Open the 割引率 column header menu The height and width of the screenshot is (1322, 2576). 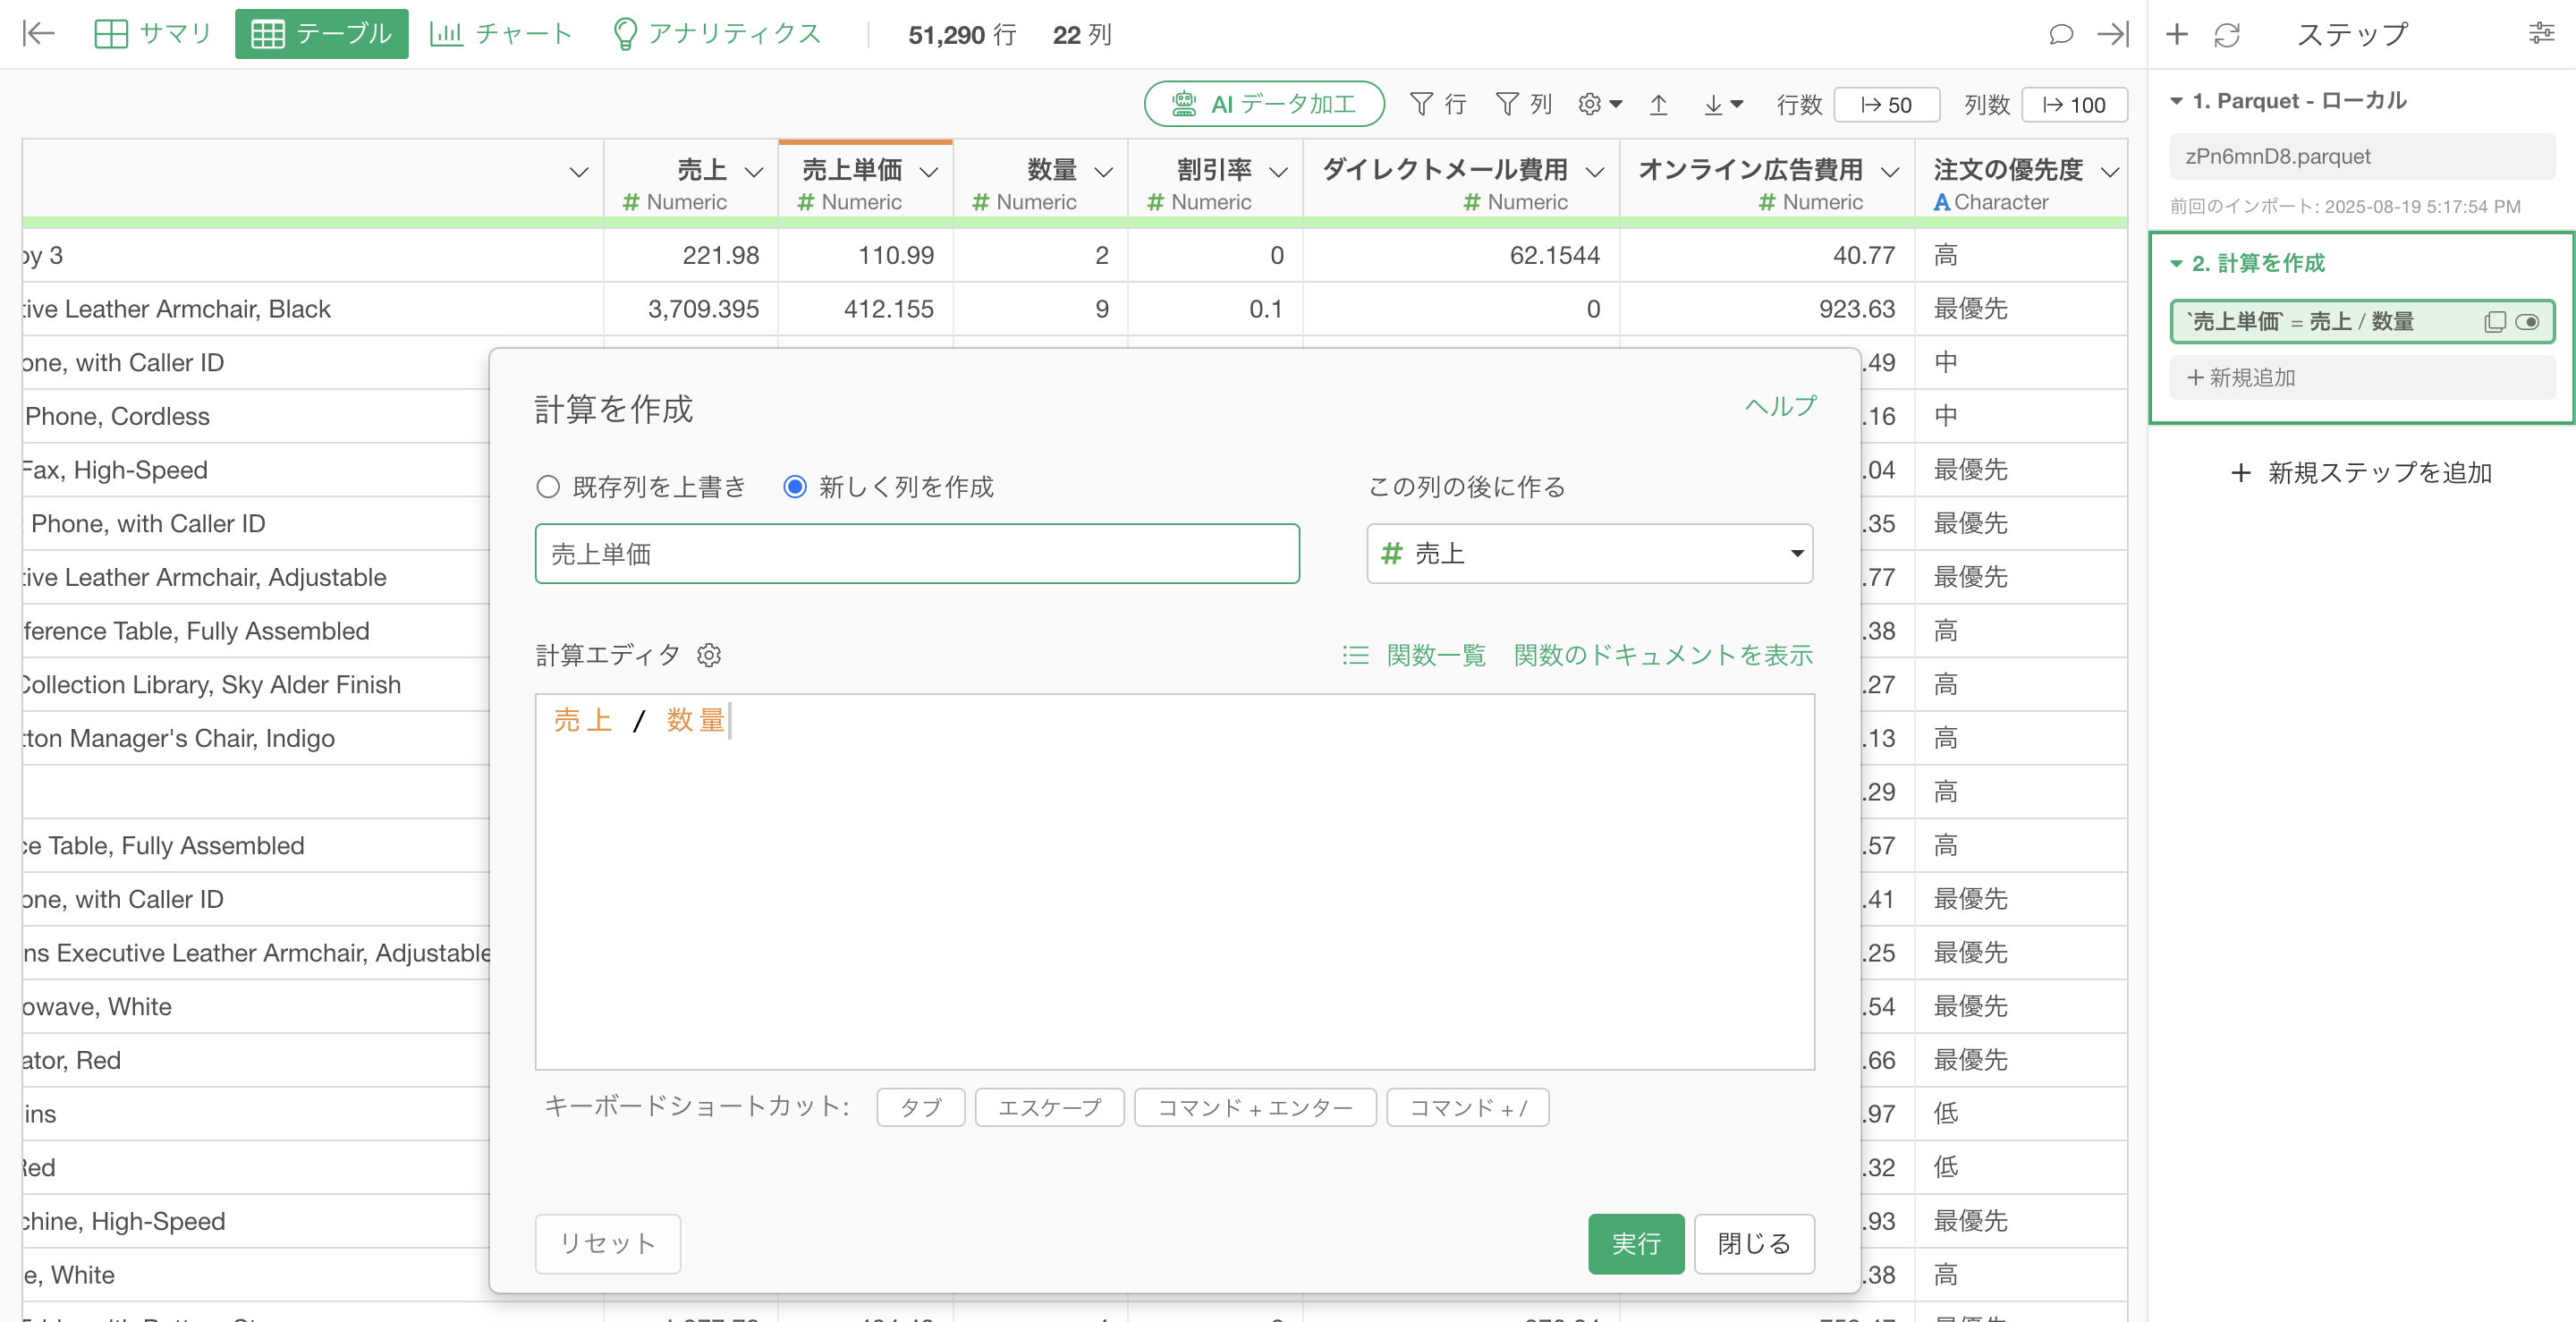click(x=1277, y=172)
